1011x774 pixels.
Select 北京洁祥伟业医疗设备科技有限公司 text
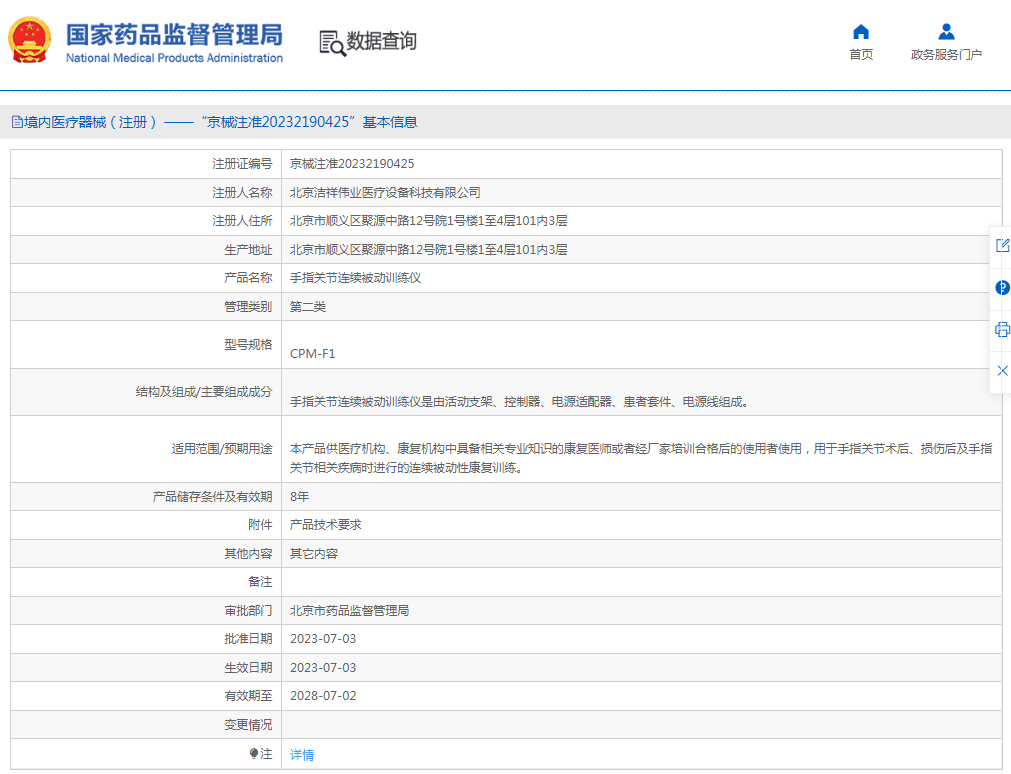pos(385,193)
